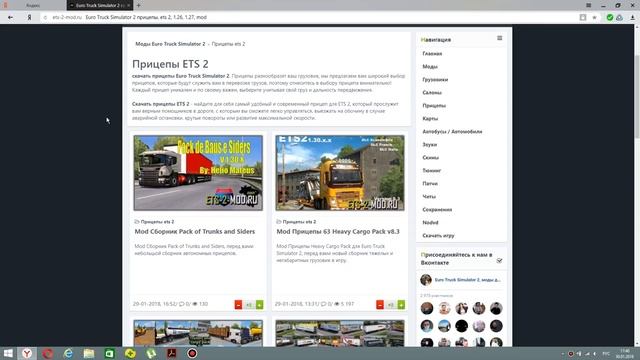The height and width of the screenshot is (360, 640).
Task: Open the yellow-green app icon in the taskbar
Action: (130, 353)
